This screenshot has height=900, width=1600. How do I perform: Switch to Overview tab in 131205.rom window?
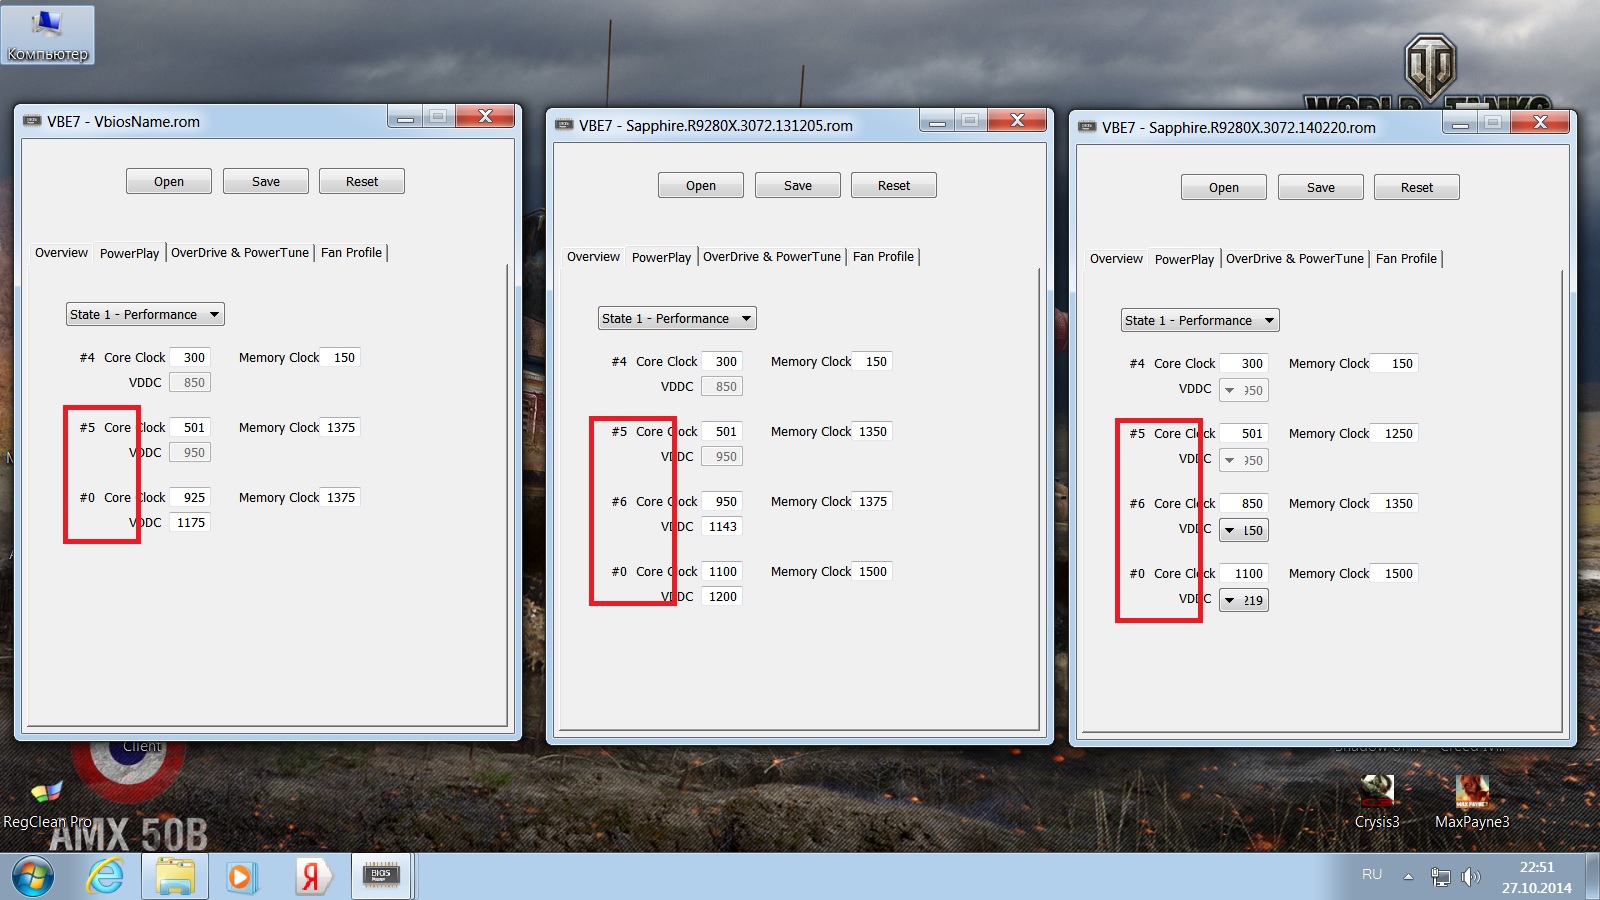593,257
